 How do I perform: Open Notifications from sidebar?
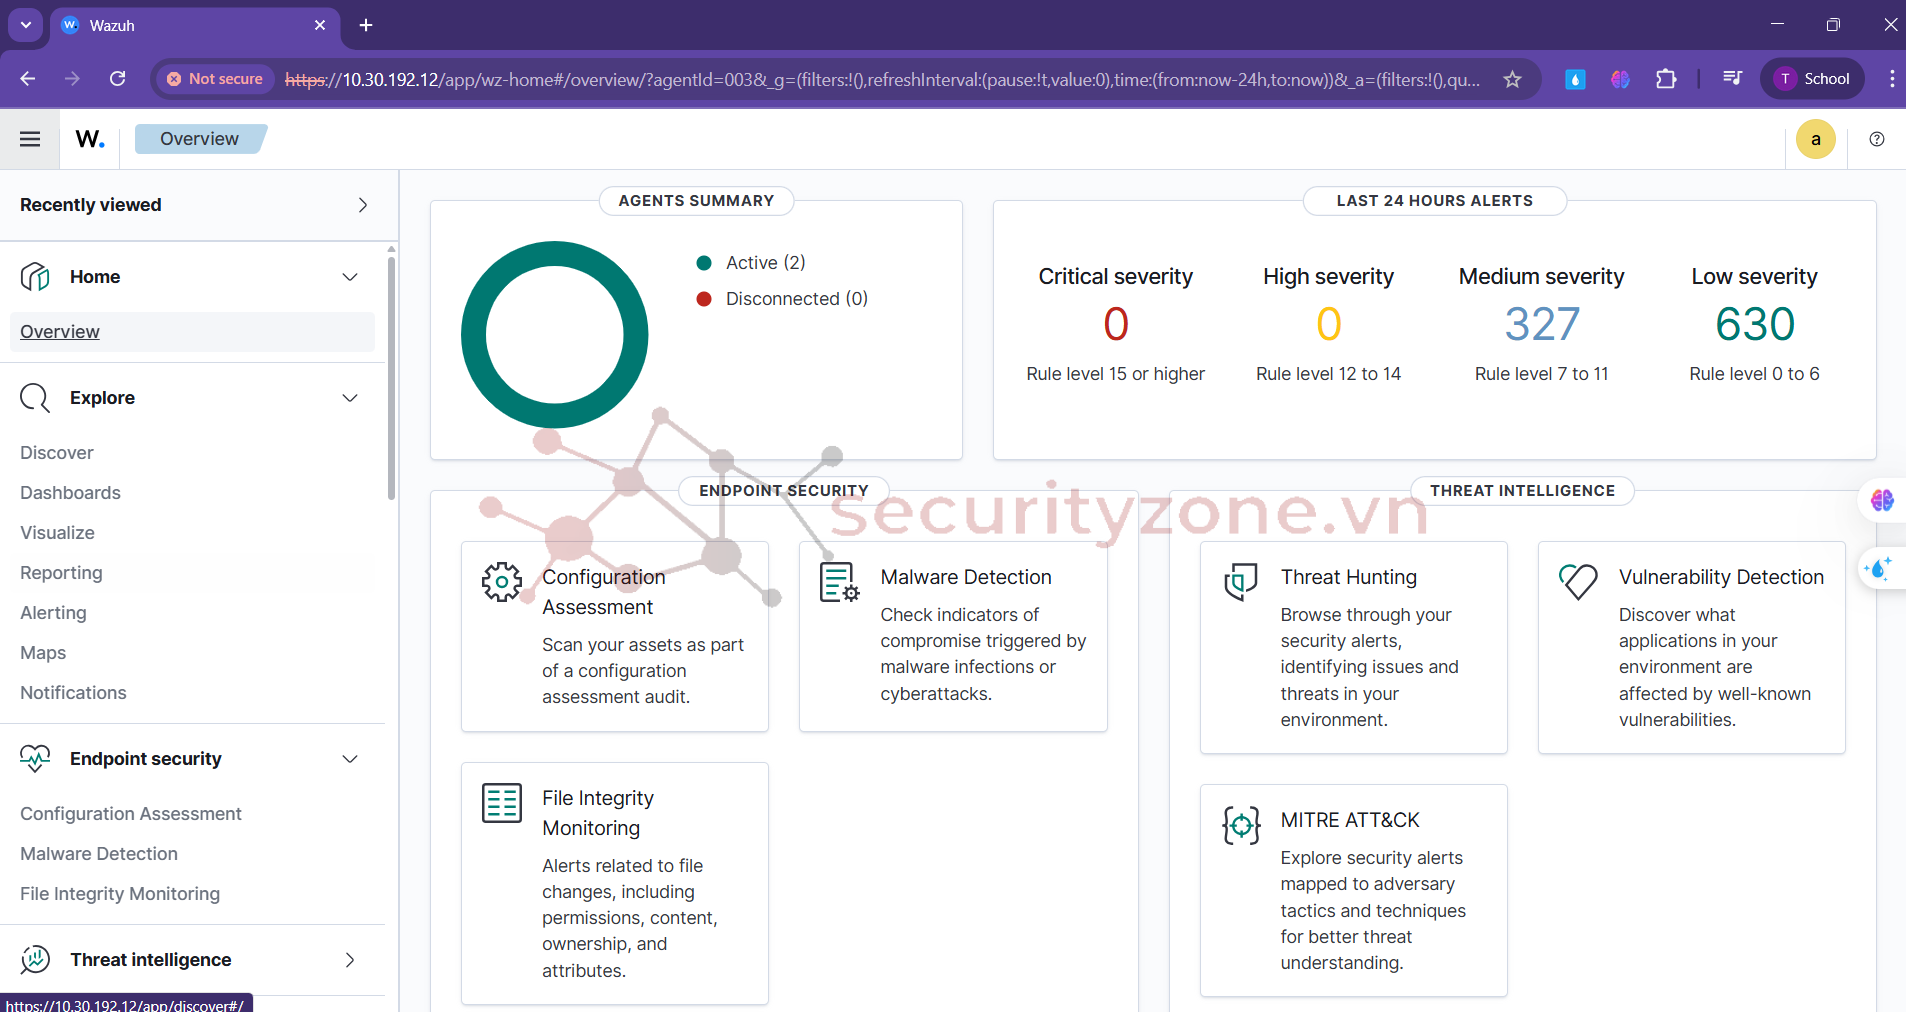(73, 693)
